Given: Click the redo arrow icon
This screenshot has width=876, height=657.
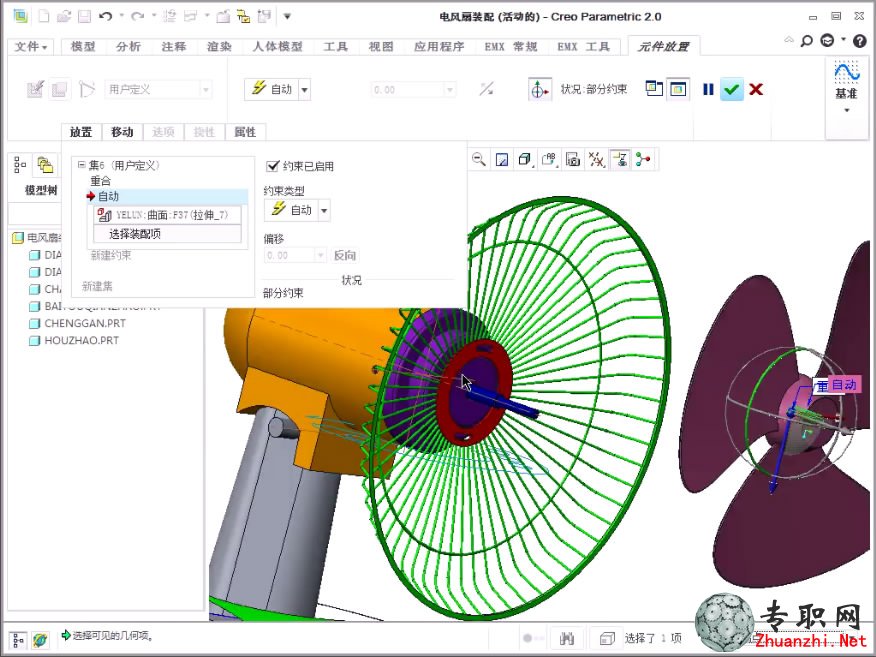Looking at the screenshot, I should 137,16.
